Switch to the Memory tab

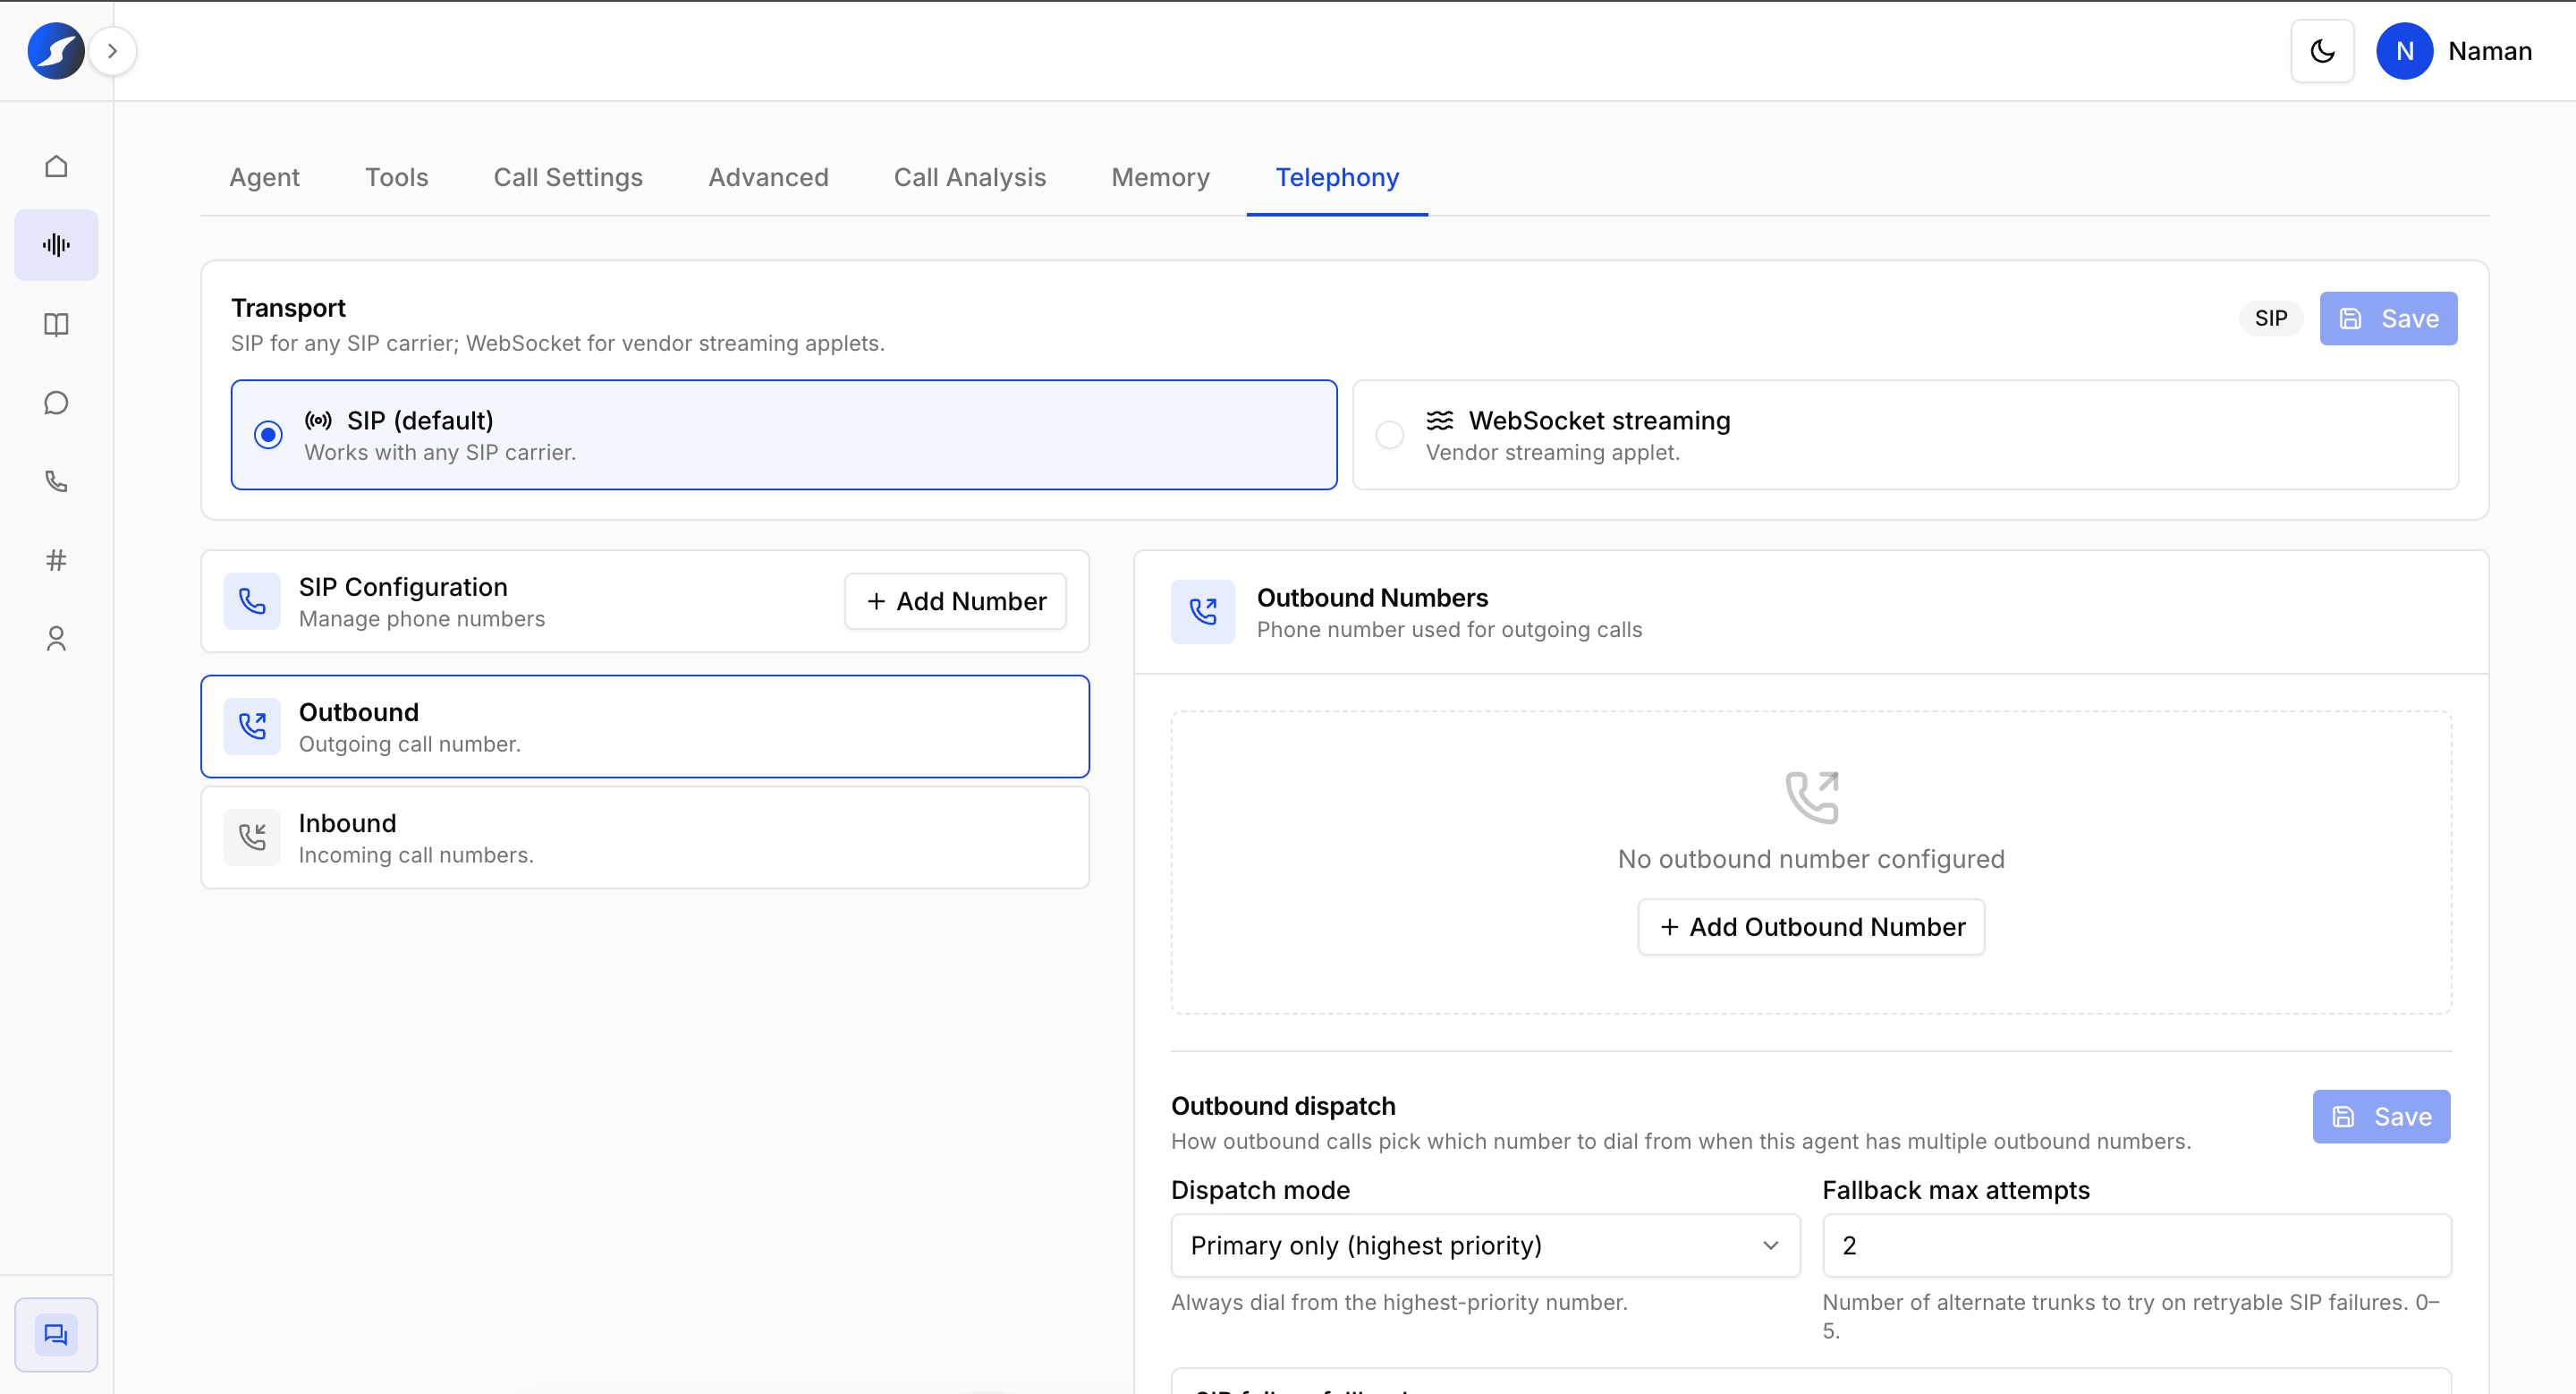(1160, 178)
